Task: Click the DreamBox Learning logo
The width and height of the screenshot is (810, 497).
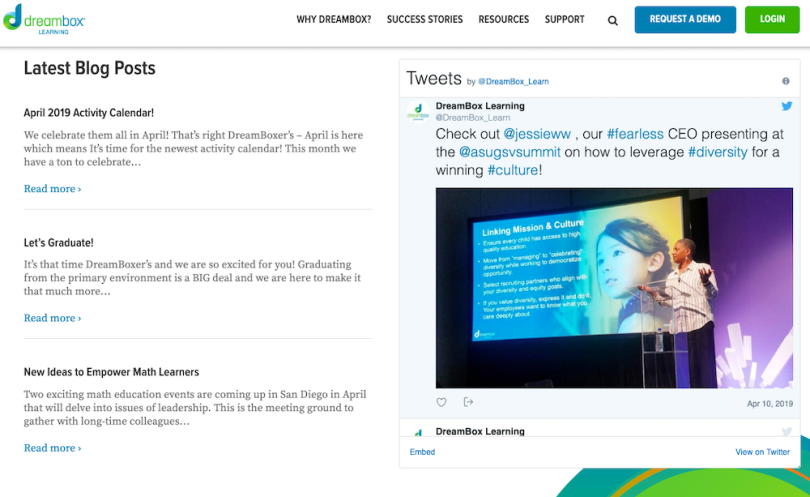Action: [43, 19]
